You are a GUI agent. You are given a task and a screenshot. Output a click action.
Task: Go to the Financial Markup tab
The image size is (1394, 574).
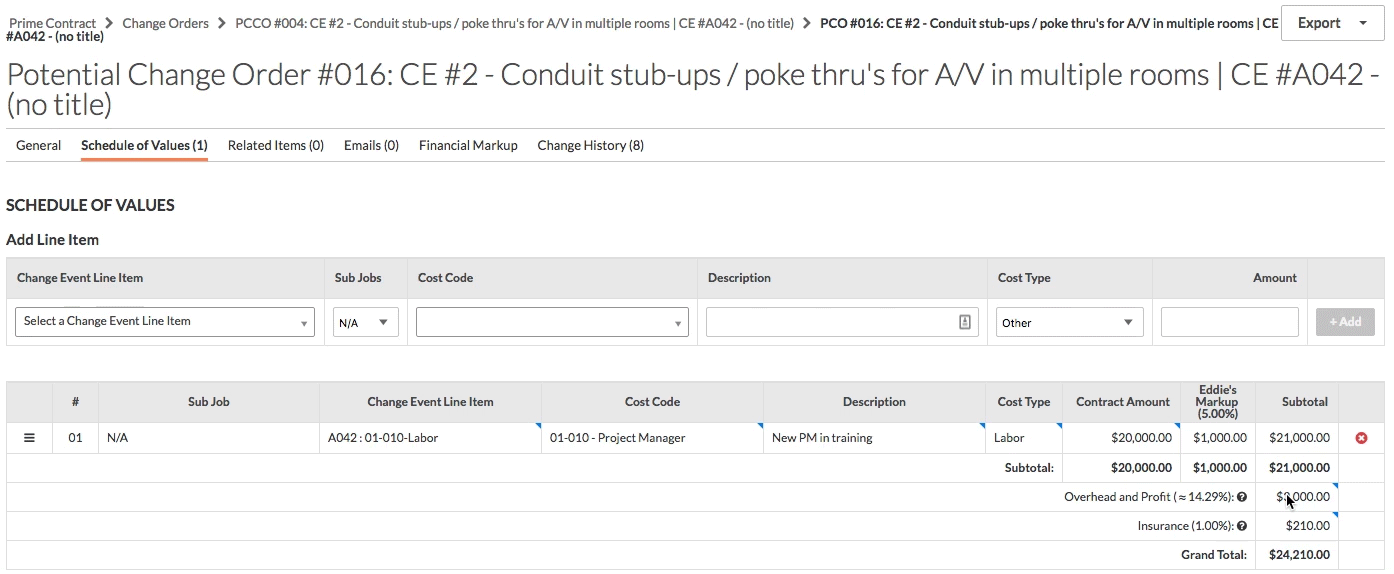point(468,146)
